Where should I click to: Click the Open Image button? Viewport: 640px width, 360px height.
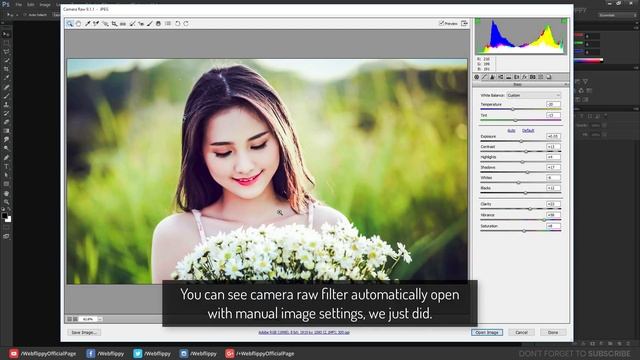pyautogui.click(x=487, y=333)
